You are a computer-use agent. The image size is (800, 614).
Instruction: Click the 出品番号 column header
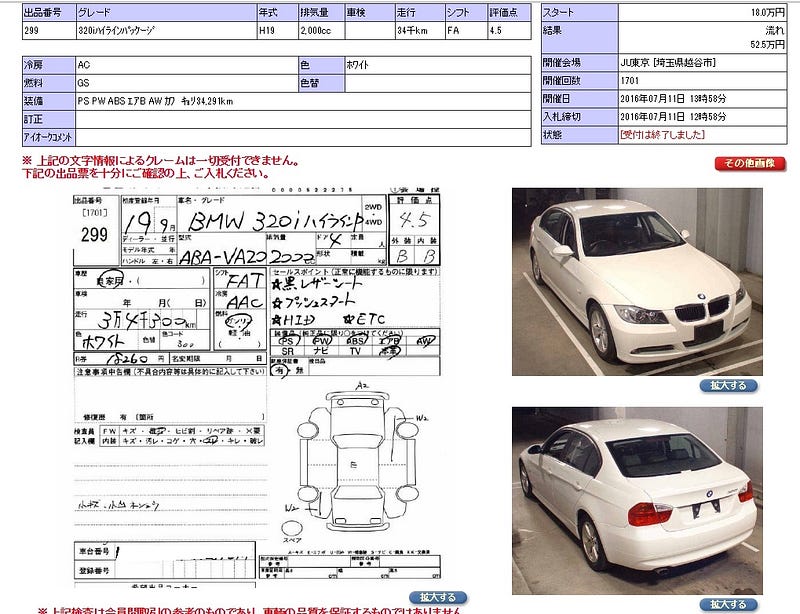point(49,12)
